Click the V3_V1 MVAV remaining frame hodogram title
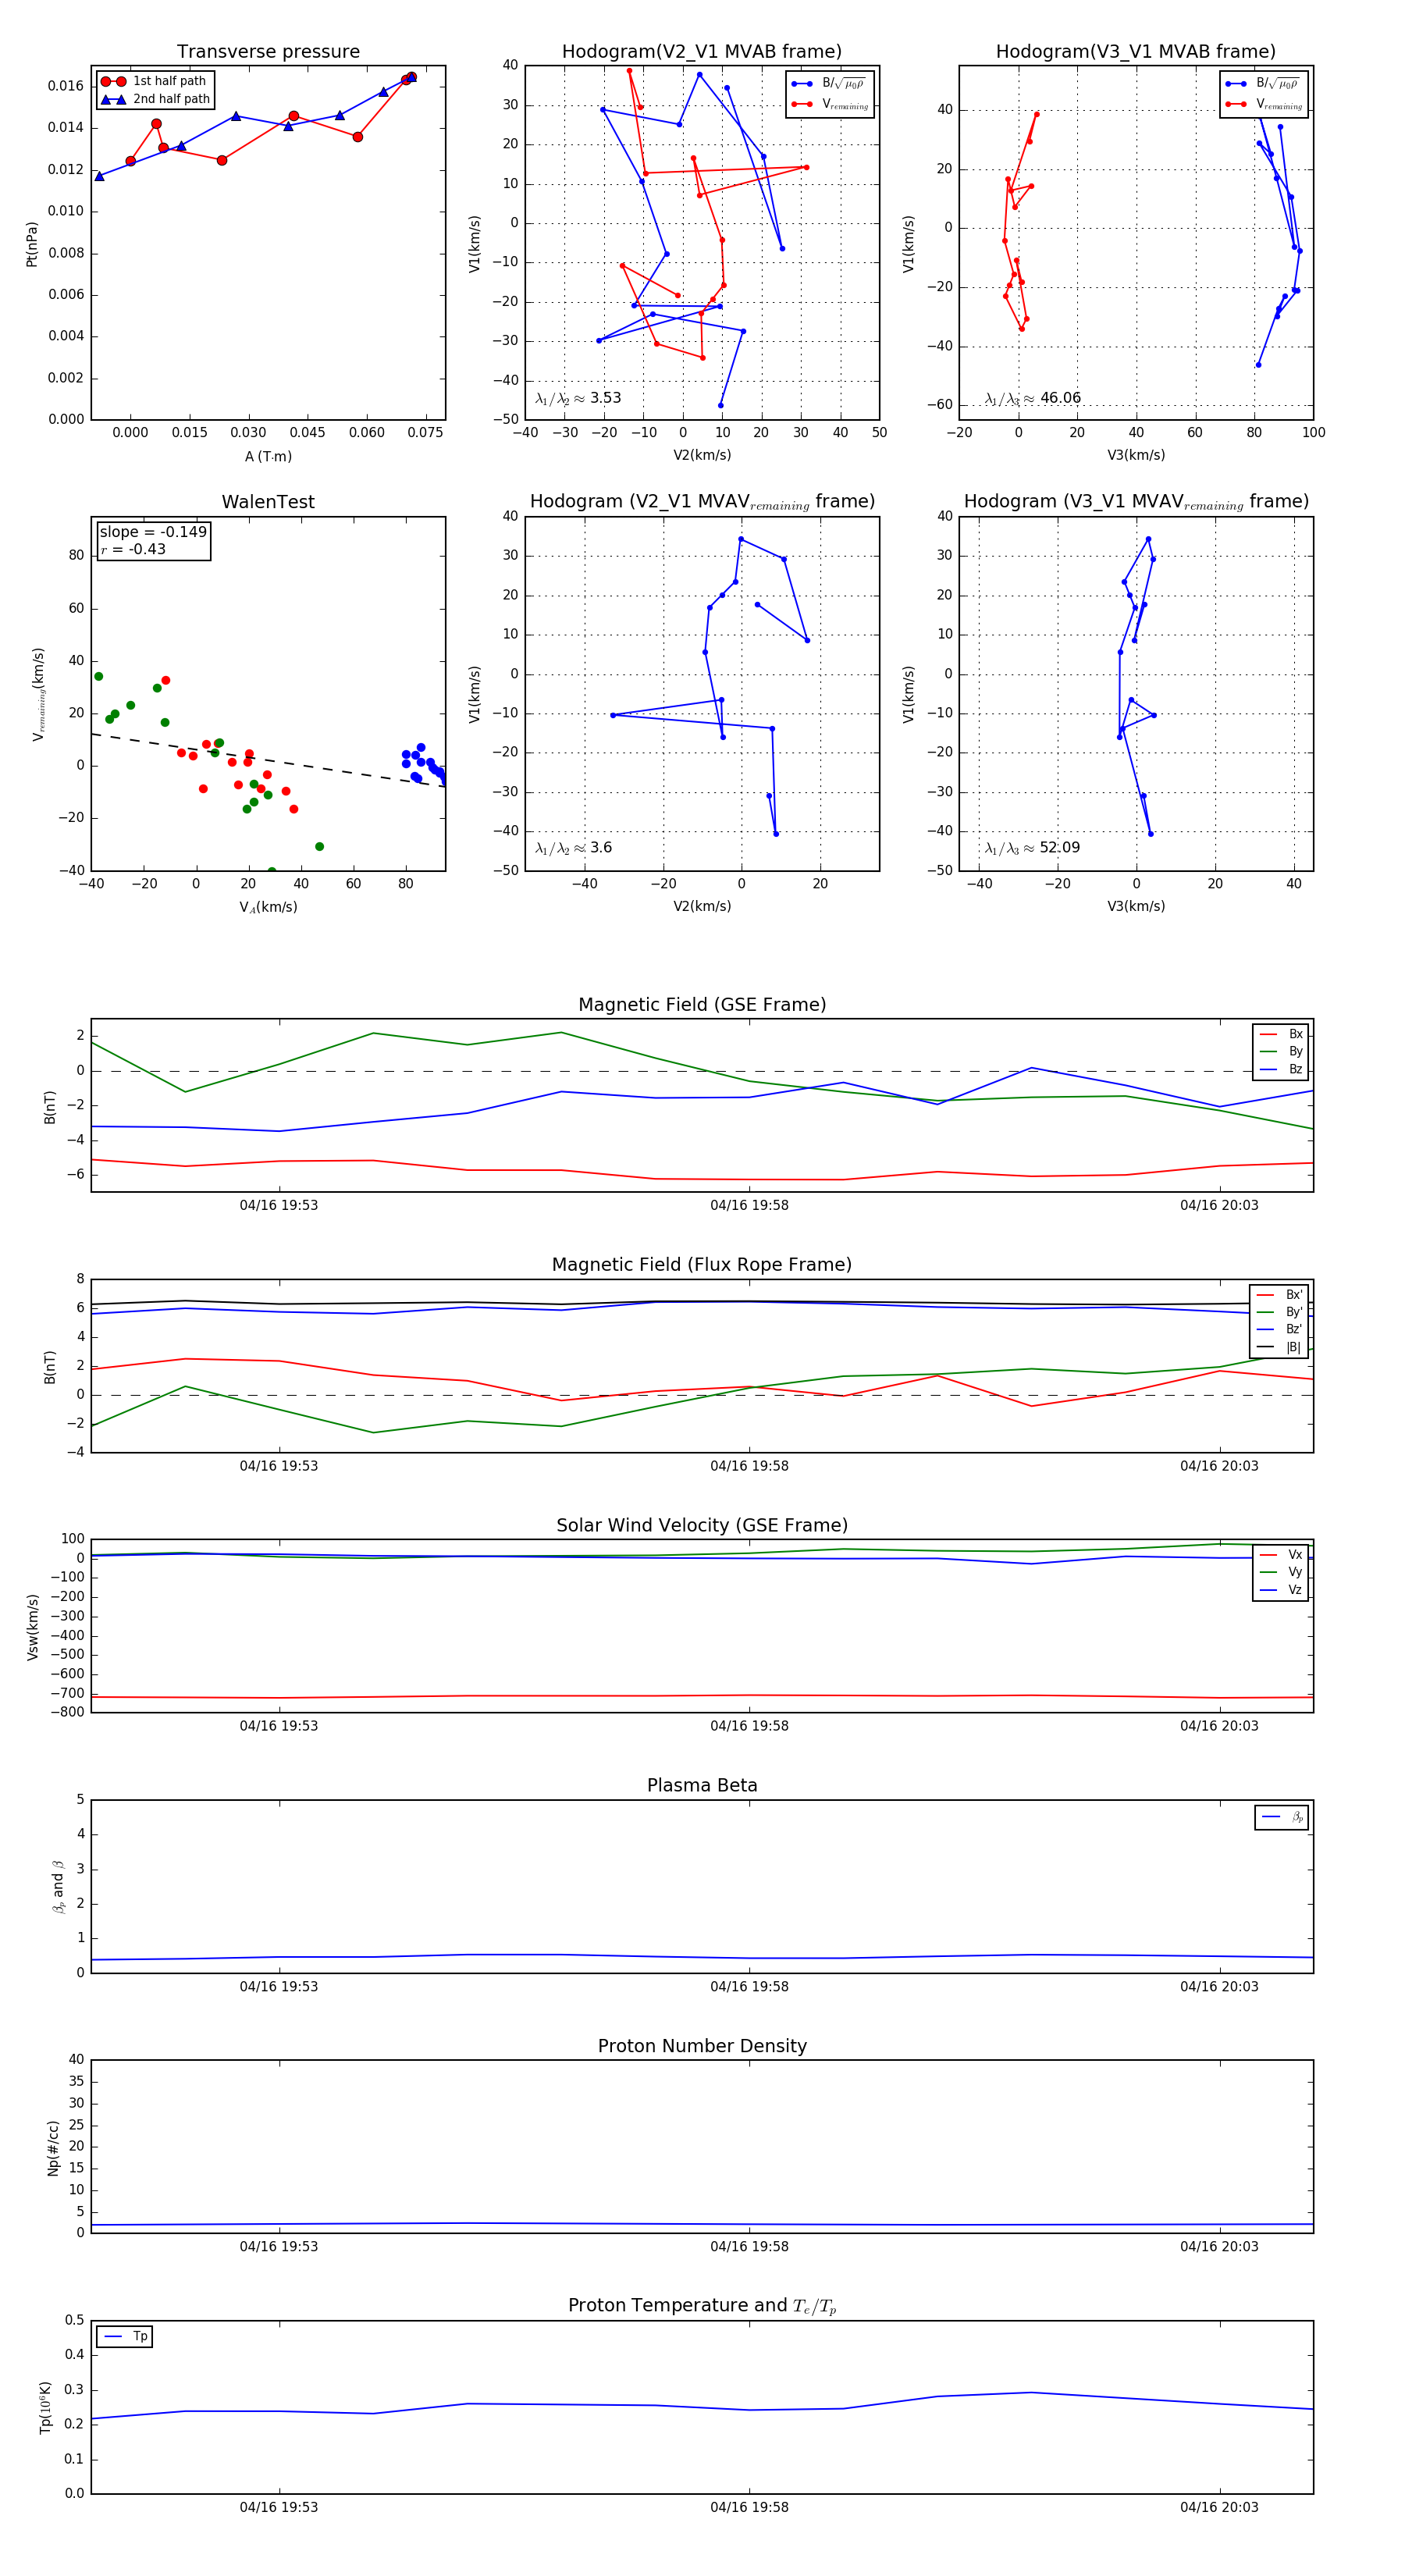1405x2576 pixels. coord(1136,502)
